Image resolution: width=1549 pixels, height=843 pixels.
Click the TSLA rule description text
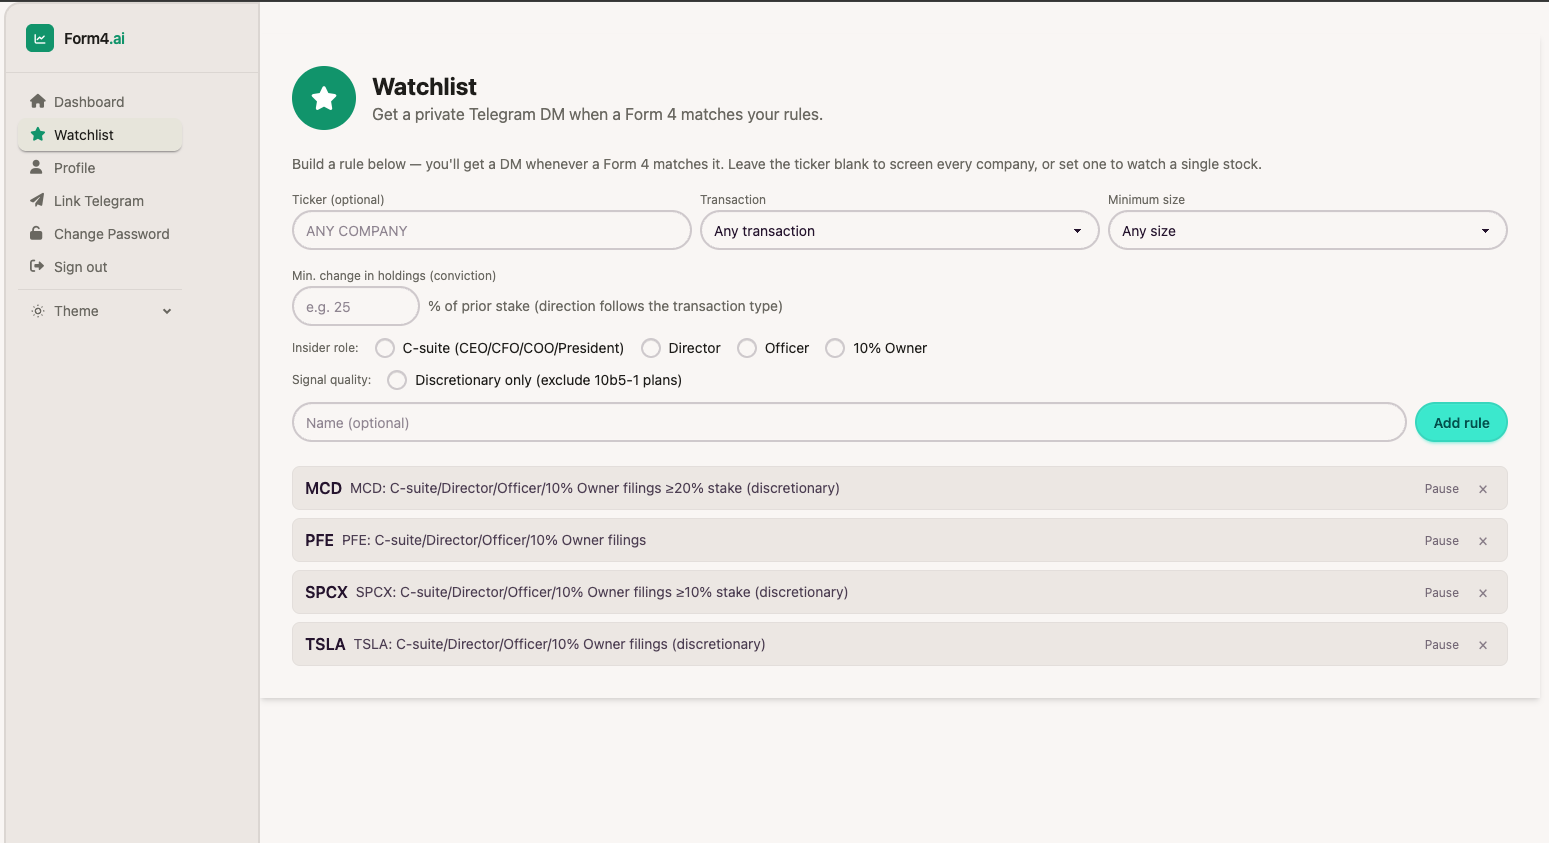tap(559, 644)
